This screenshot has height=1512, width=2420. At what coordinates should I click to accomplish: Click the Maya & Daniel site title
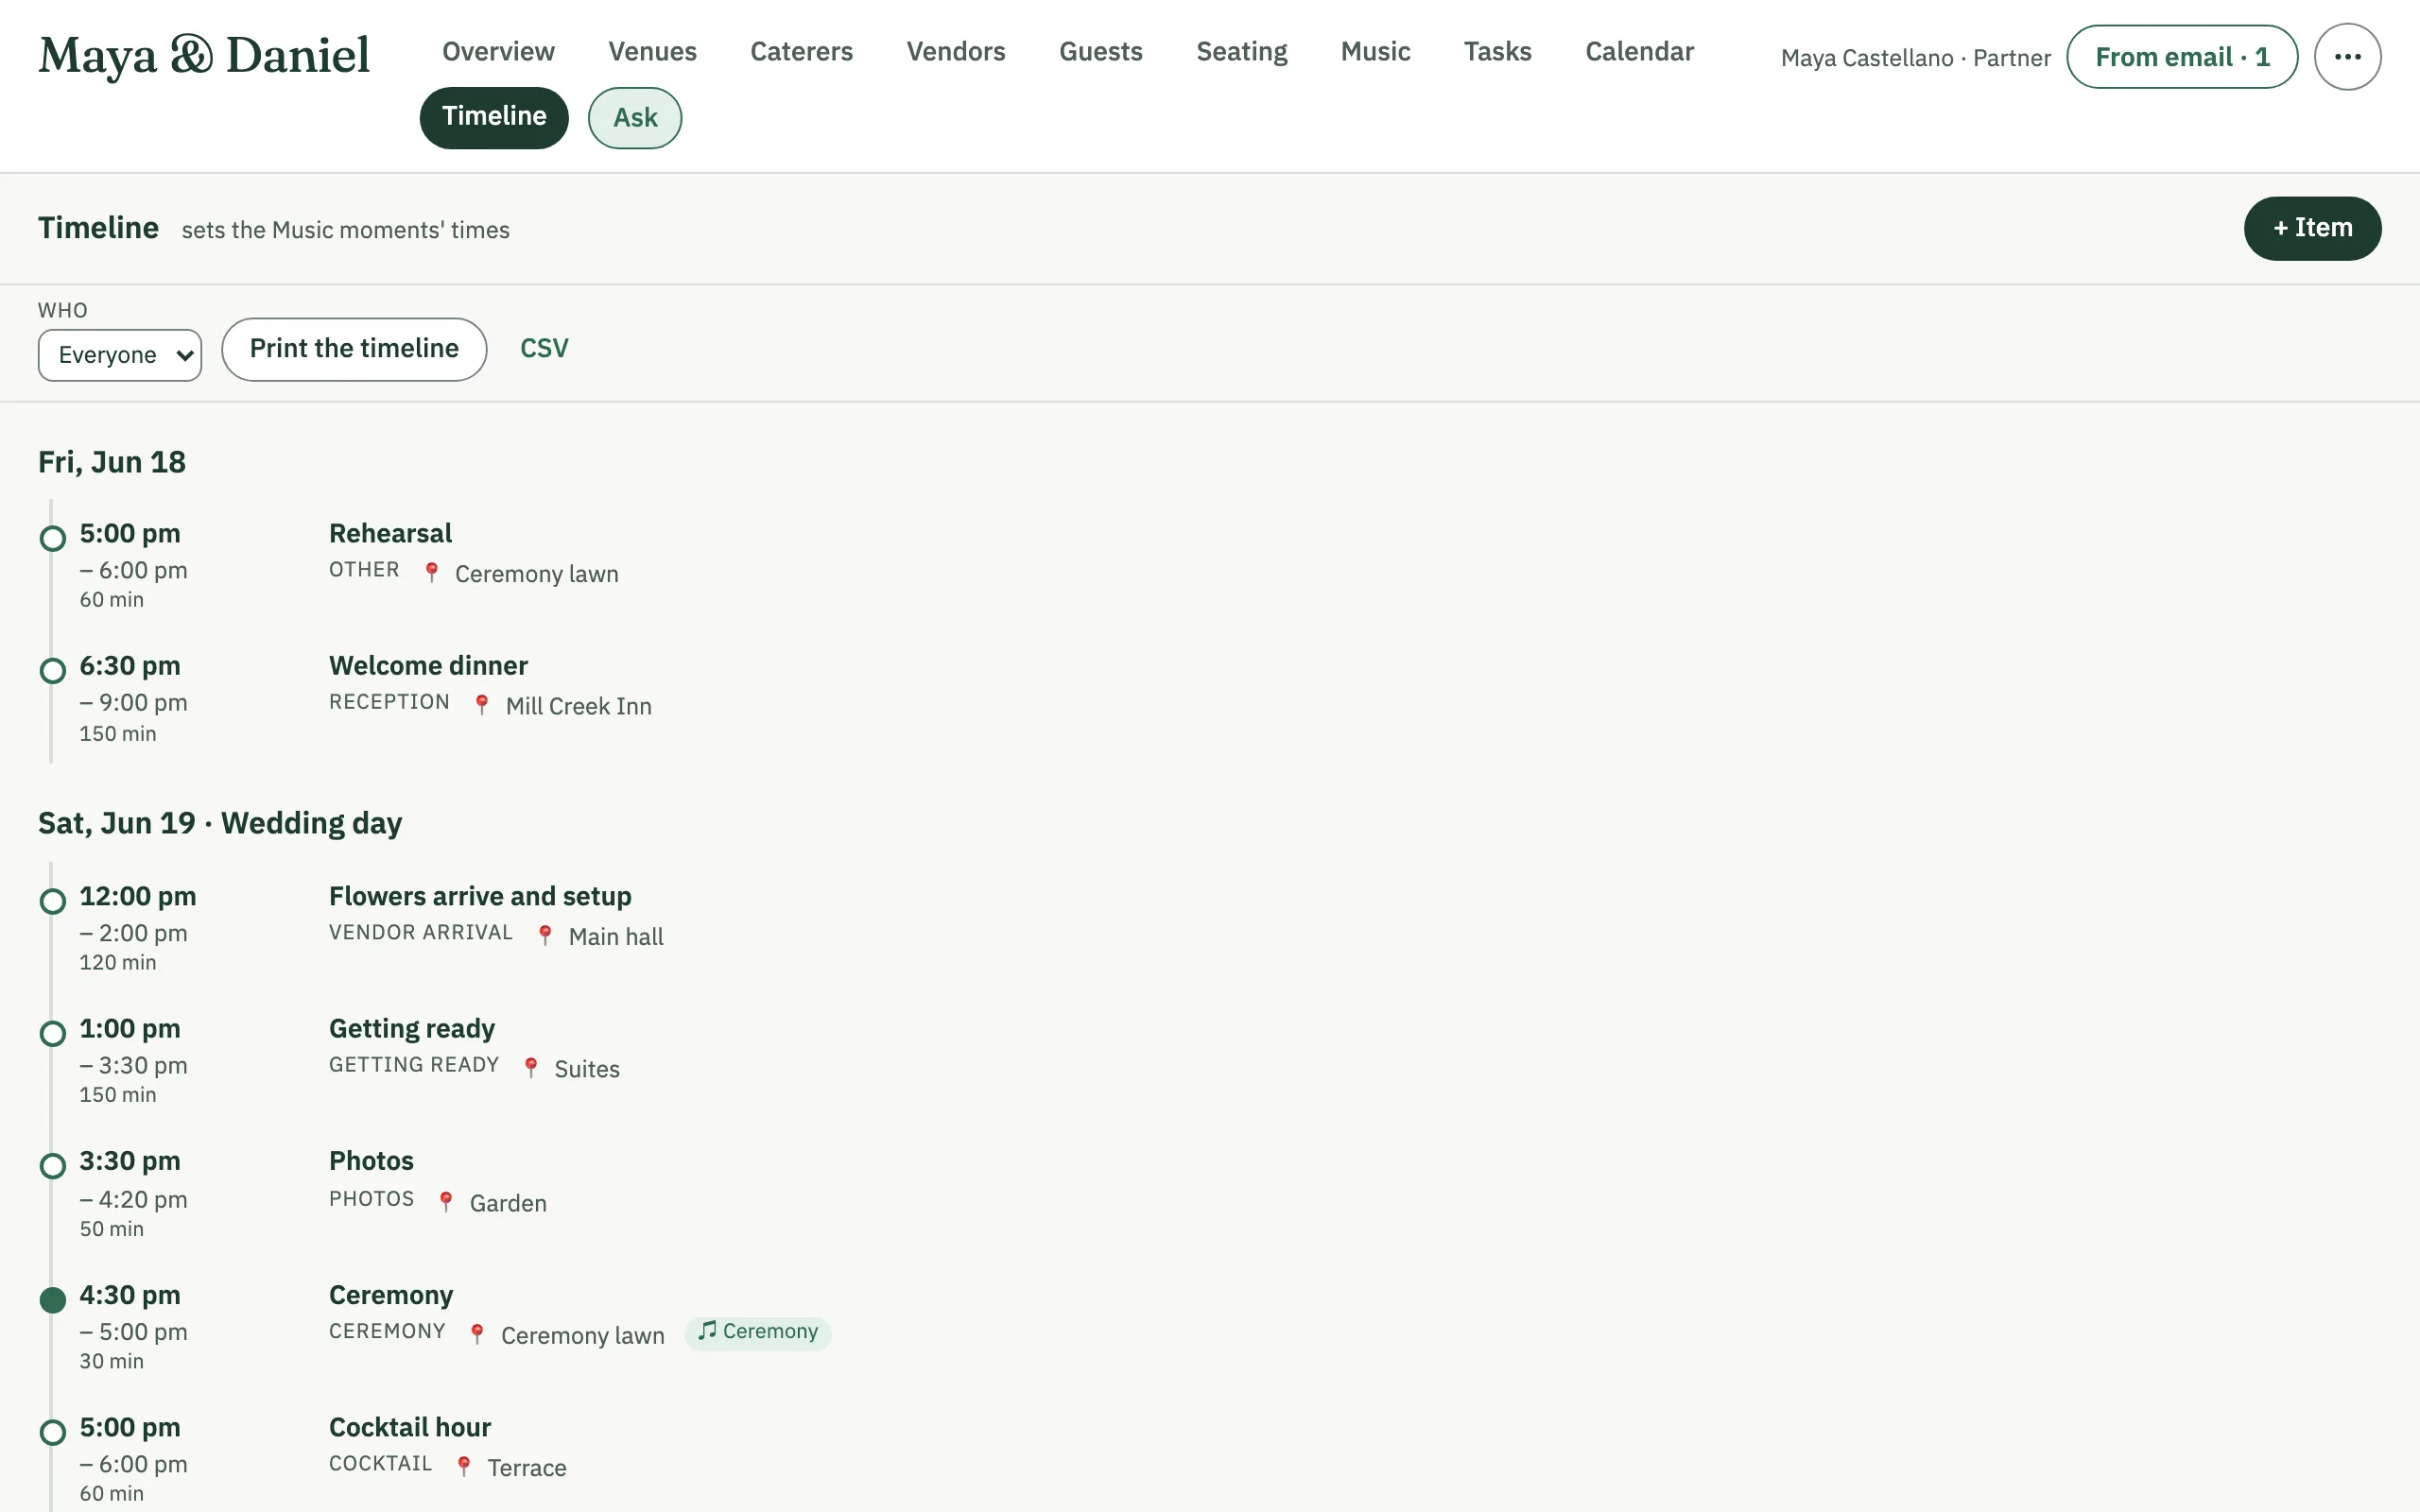click(204, 55)
